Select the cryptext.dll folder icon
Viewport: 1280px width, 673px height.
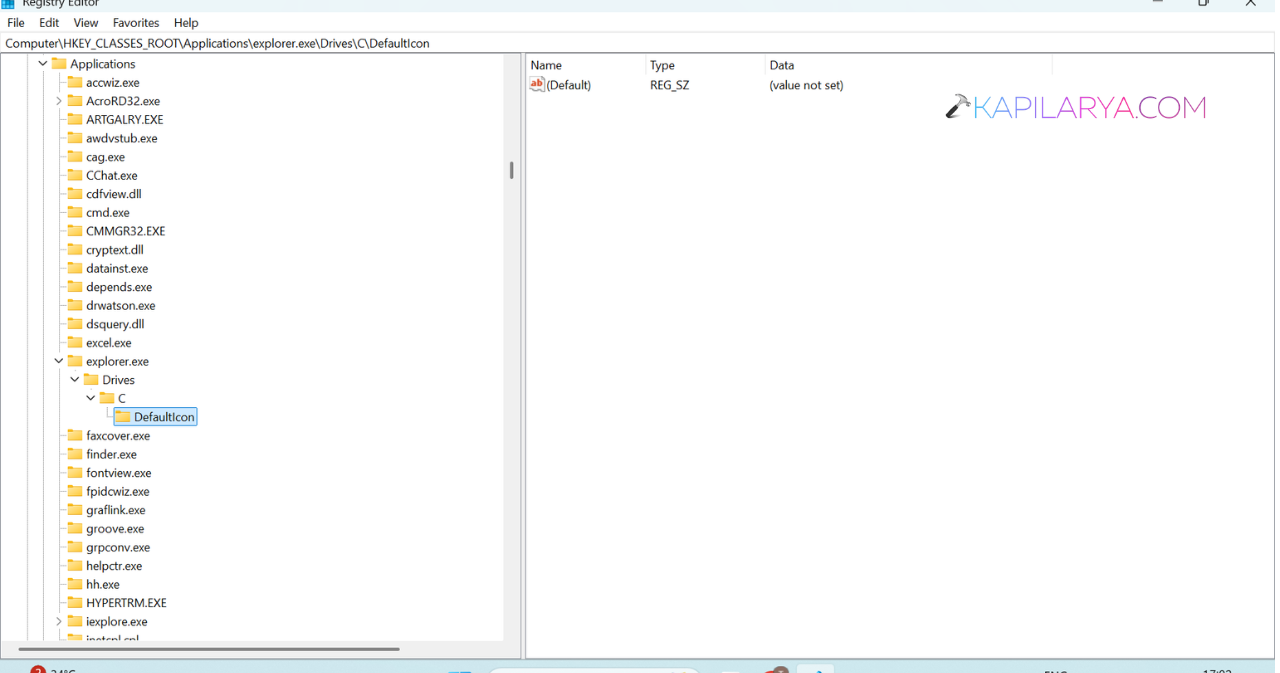[75, 250]
